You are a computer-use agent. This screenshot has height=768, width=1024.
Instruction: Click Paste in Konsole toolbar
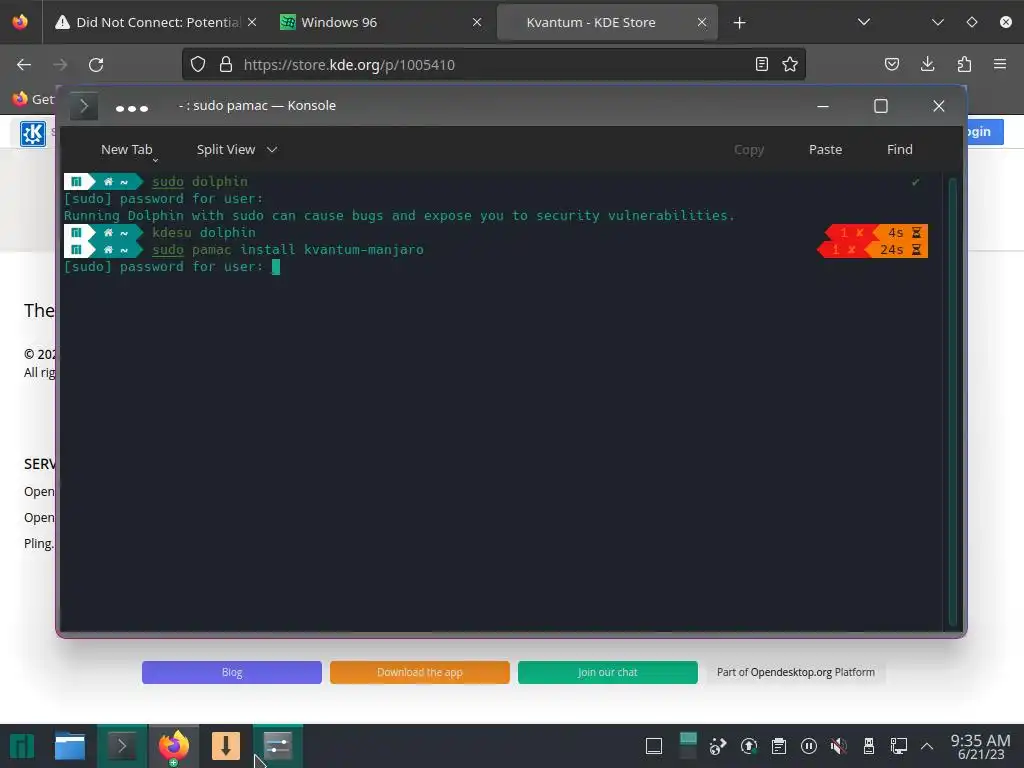coord(825,150)
